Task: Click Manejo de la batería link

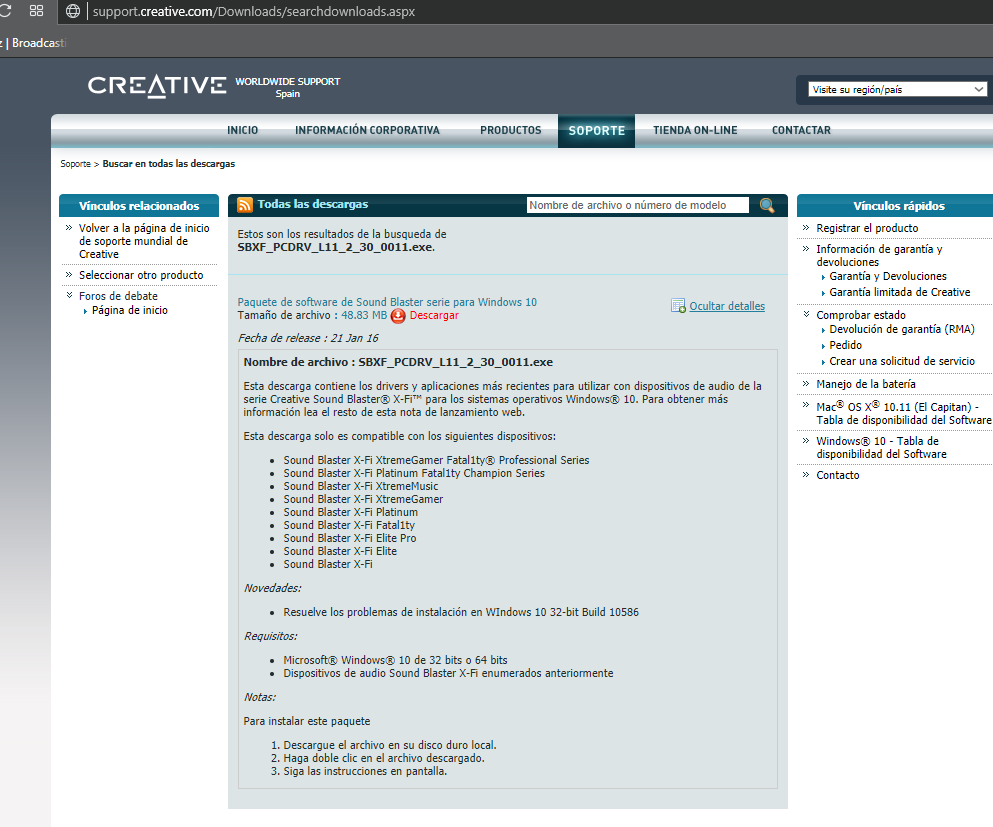Action: click(866, 384)
